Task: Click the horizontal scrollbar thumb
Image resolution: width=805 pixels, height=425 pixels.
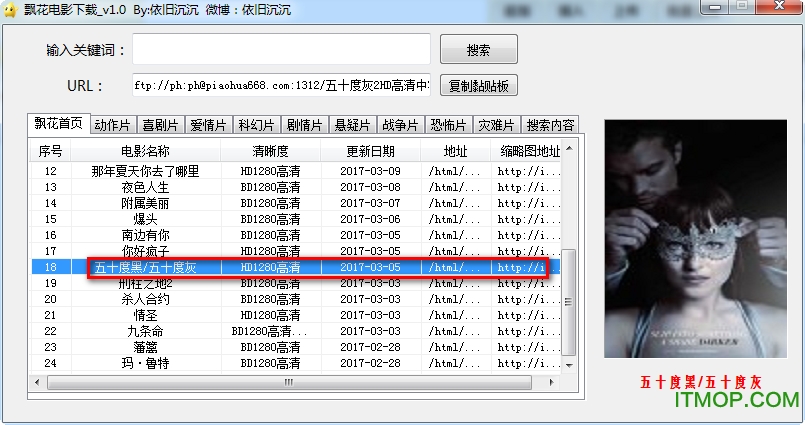Action: [289, 382]
